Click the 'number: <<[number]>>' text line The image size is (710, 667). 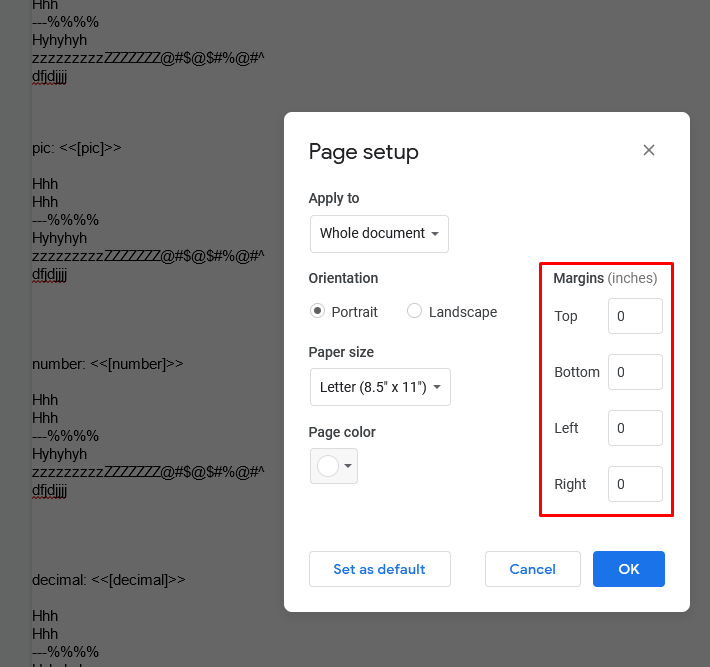point(107,364)
